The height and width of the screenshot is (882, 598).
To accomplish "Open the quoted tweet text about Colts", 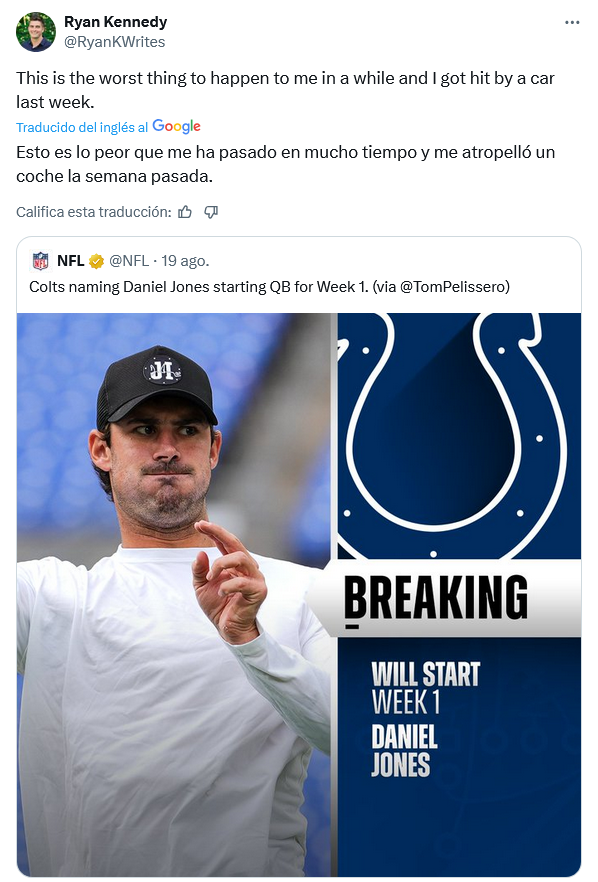I will pyautogui.click(x=269, y=287).
